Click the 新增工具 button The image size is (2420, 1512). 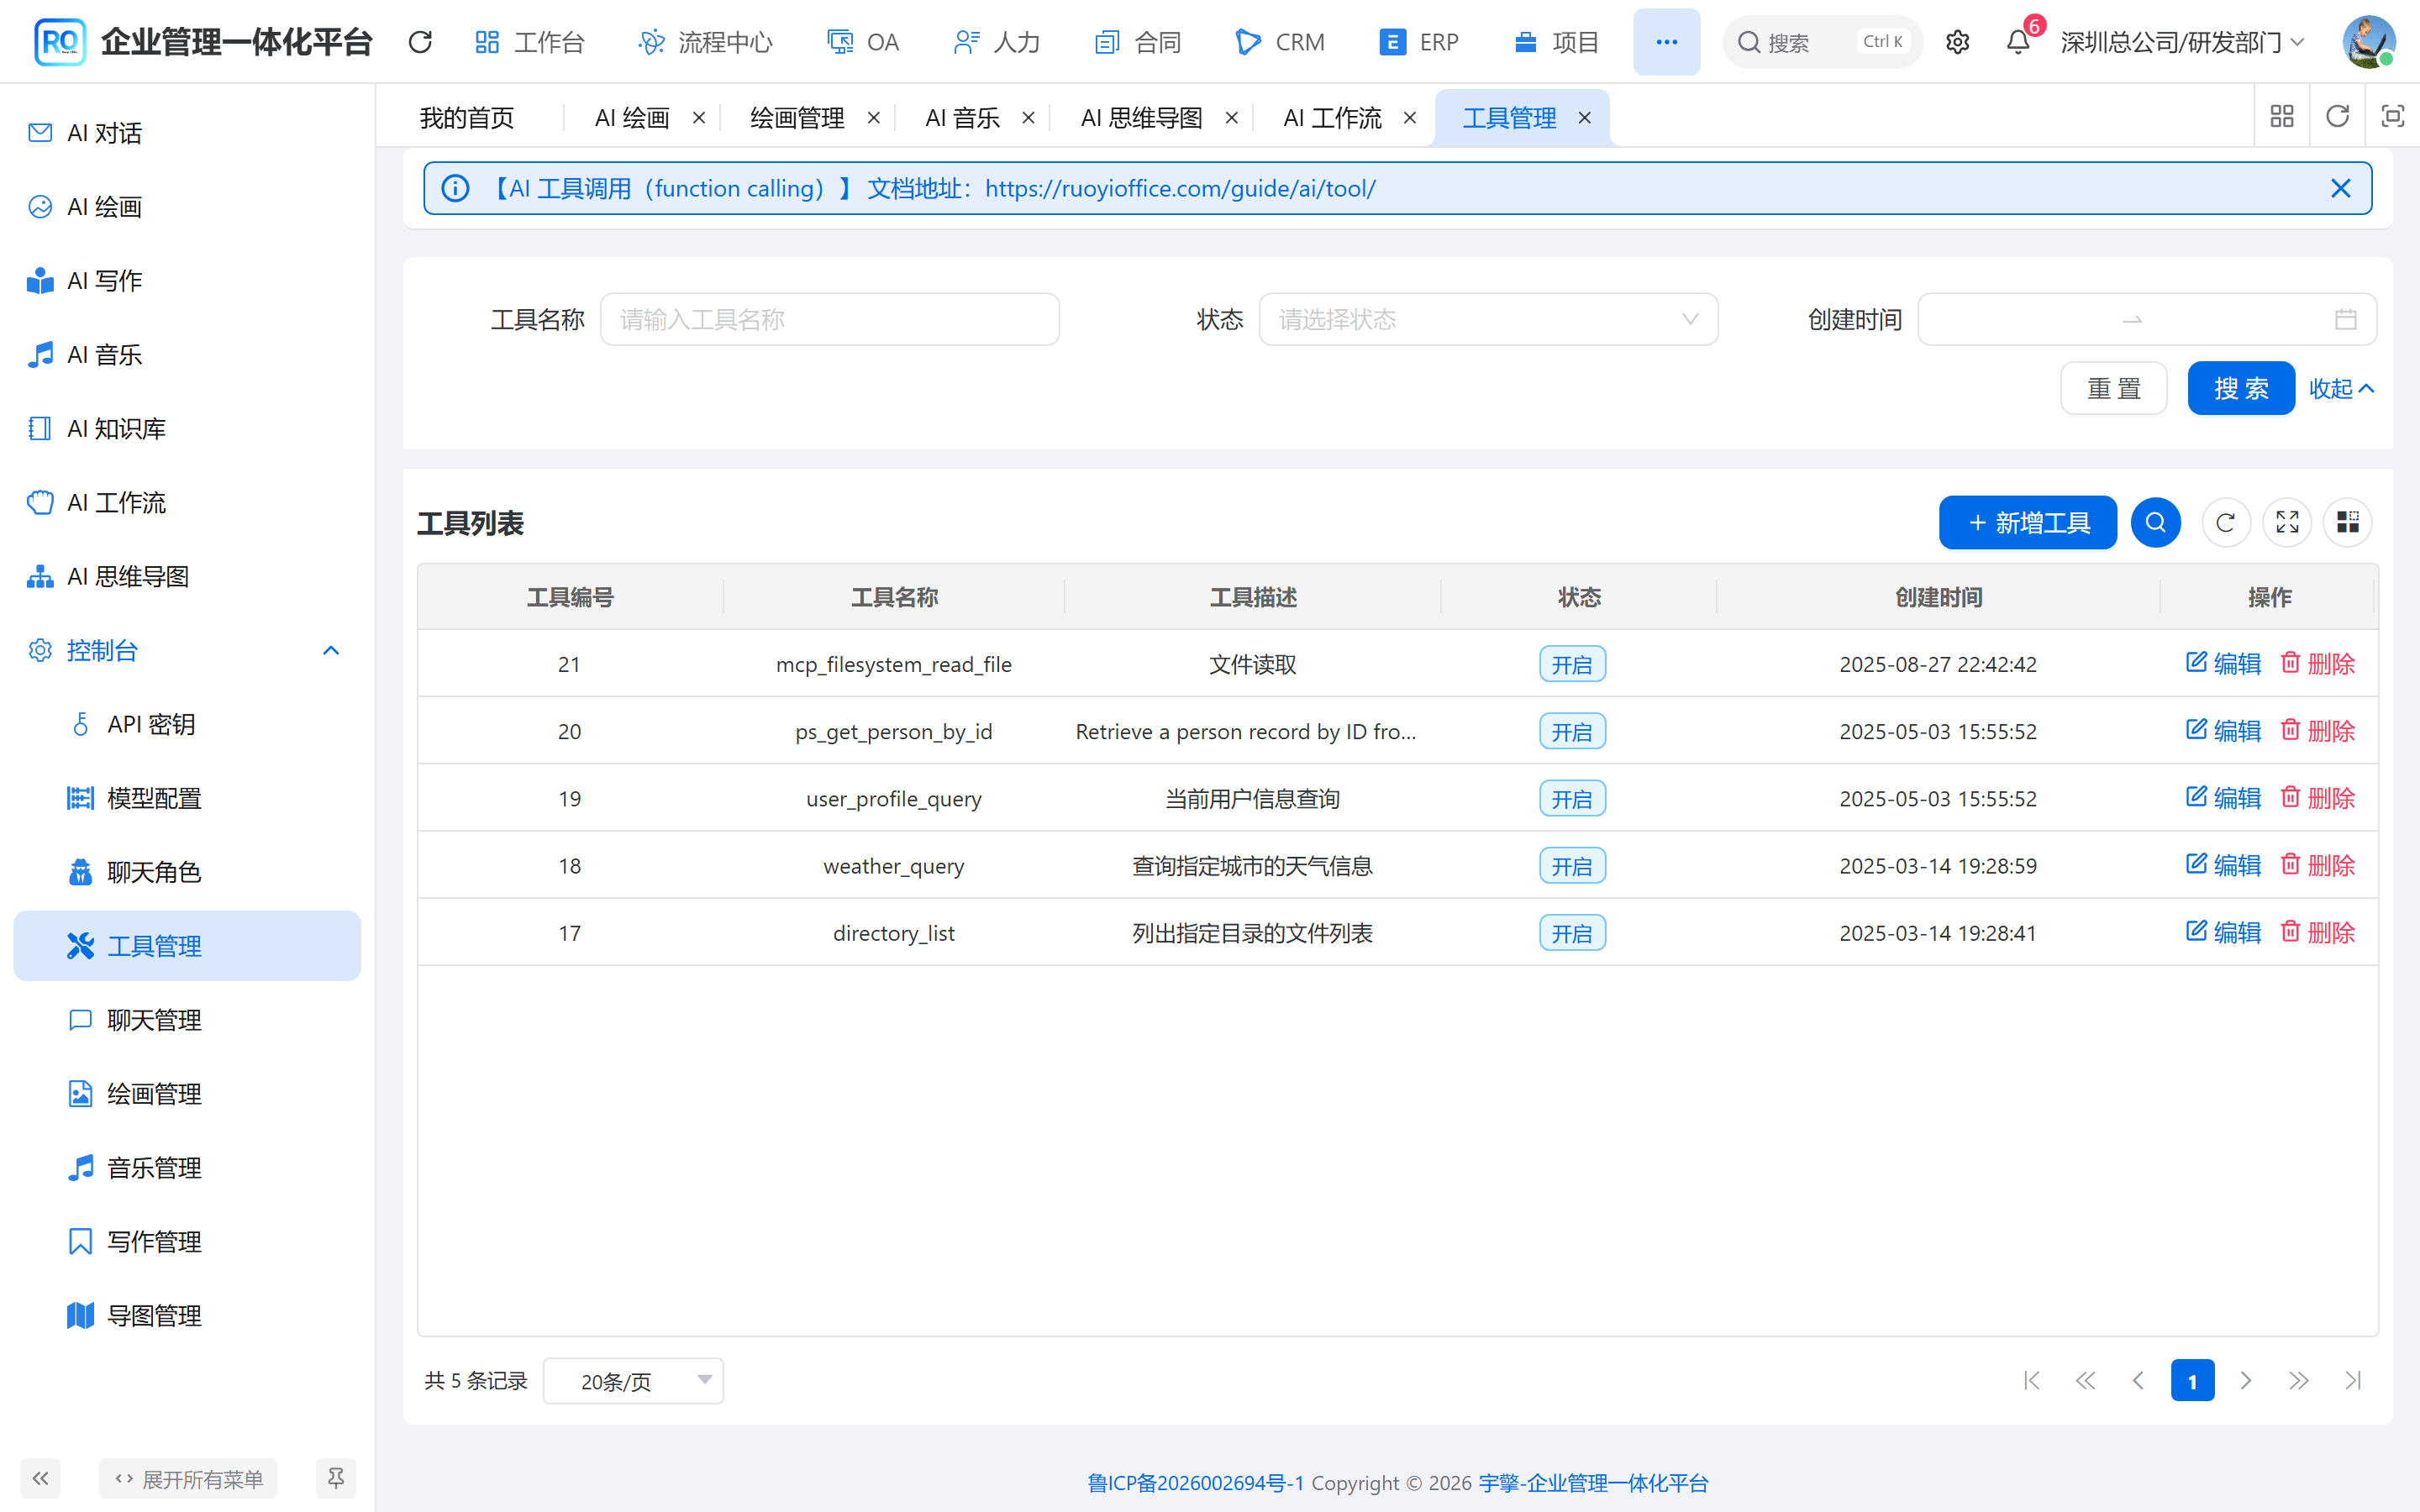[2027, 522]
